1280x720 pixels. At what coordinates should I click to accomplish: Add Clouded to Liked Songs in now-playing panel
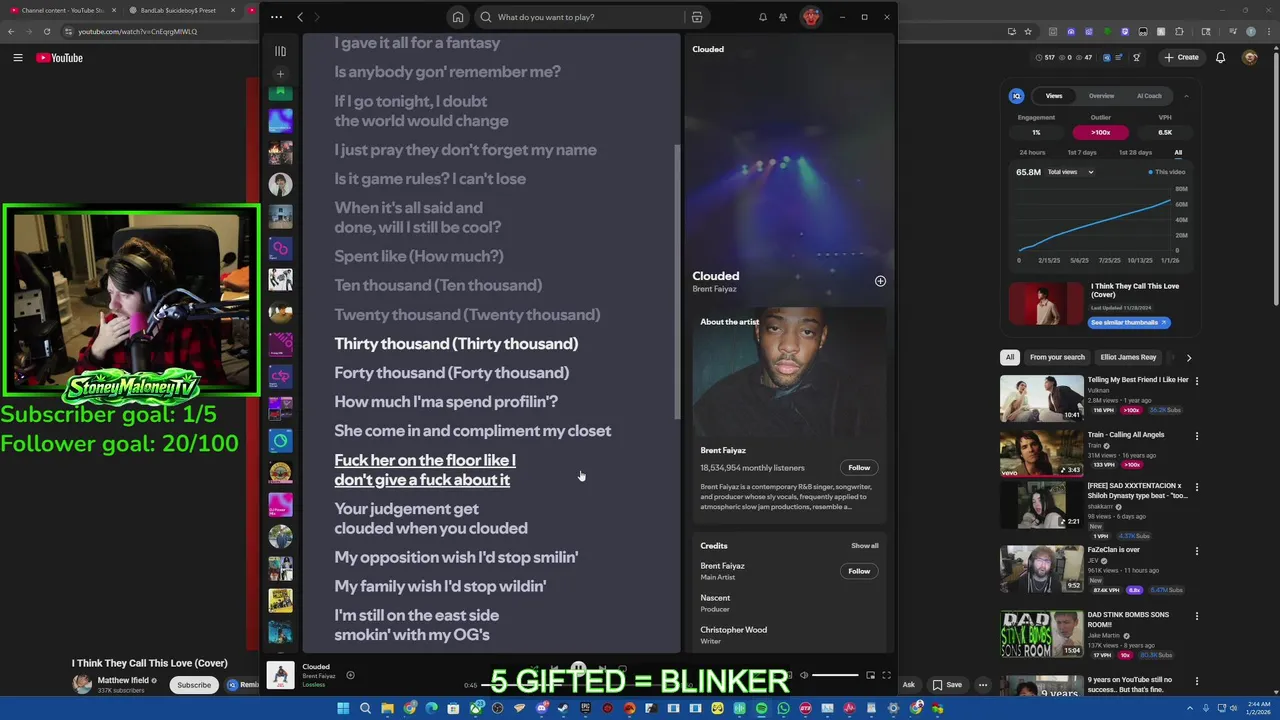pyautogui.click(x=880, y=281)
